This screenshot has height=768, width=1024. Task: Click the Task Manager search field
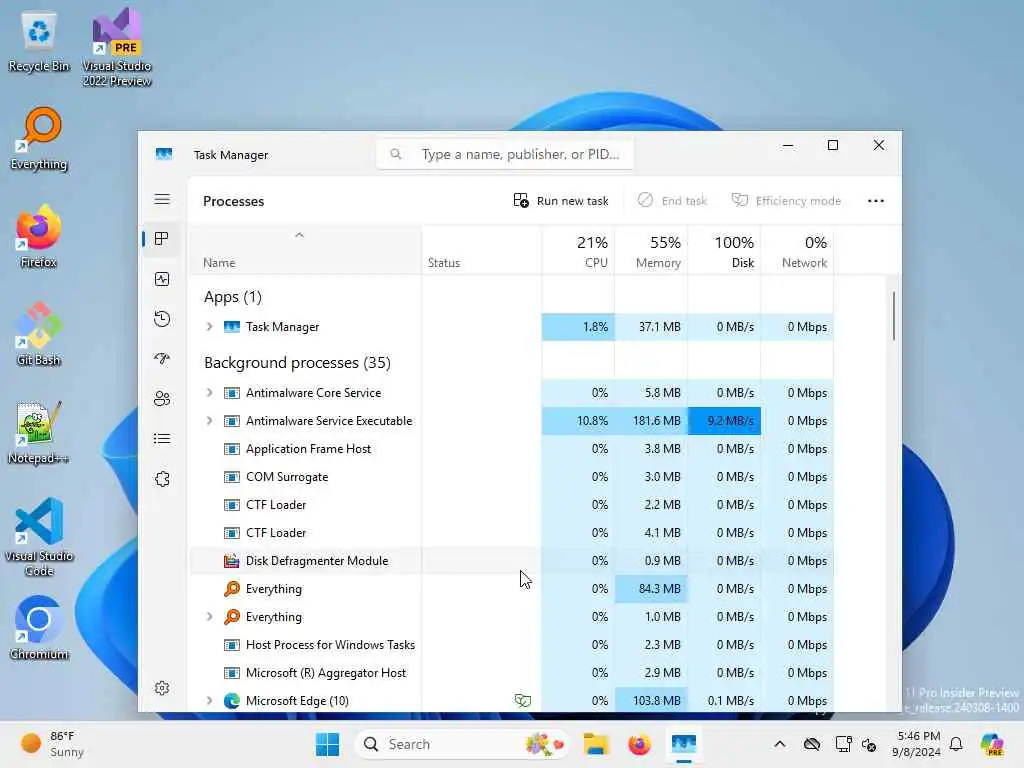pyautogui.click(x=504, y=154)
